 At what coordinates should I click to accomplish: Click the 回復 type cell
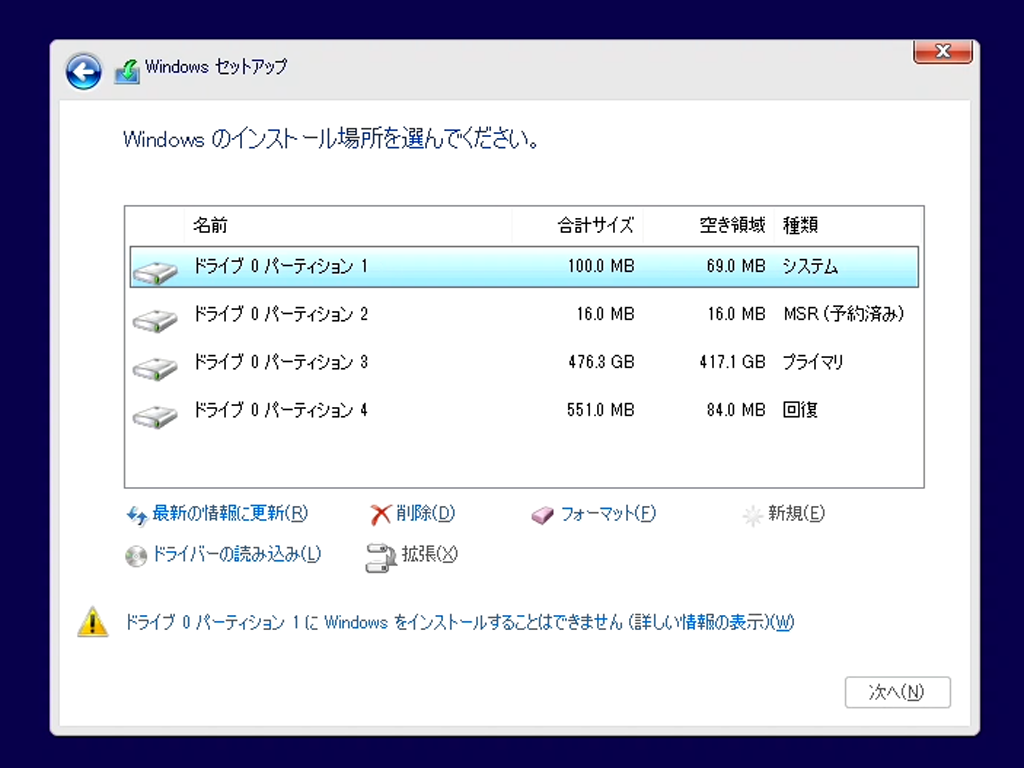(800, 410)
